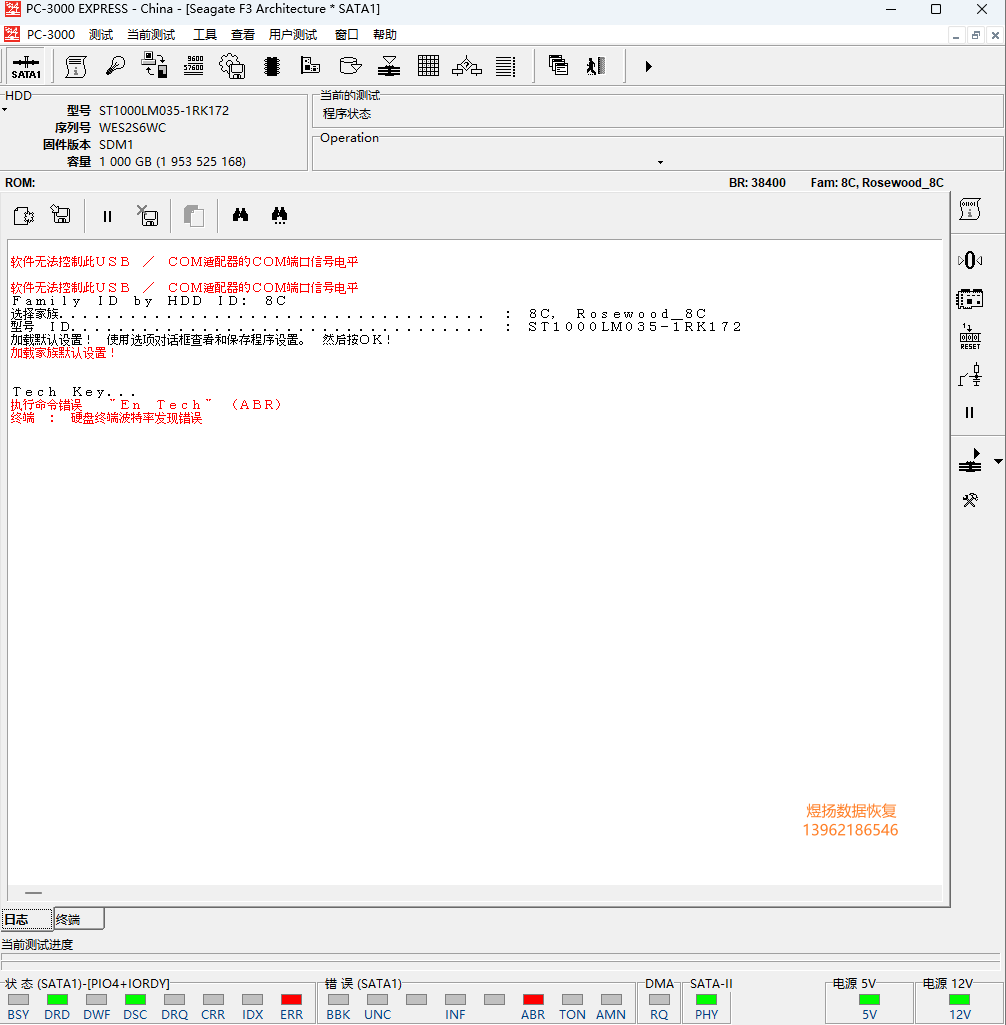This screenshot has height=1025, width=1006.
Task: Click the crossed tools icon in sidebar
Action: tap(970, 500)
